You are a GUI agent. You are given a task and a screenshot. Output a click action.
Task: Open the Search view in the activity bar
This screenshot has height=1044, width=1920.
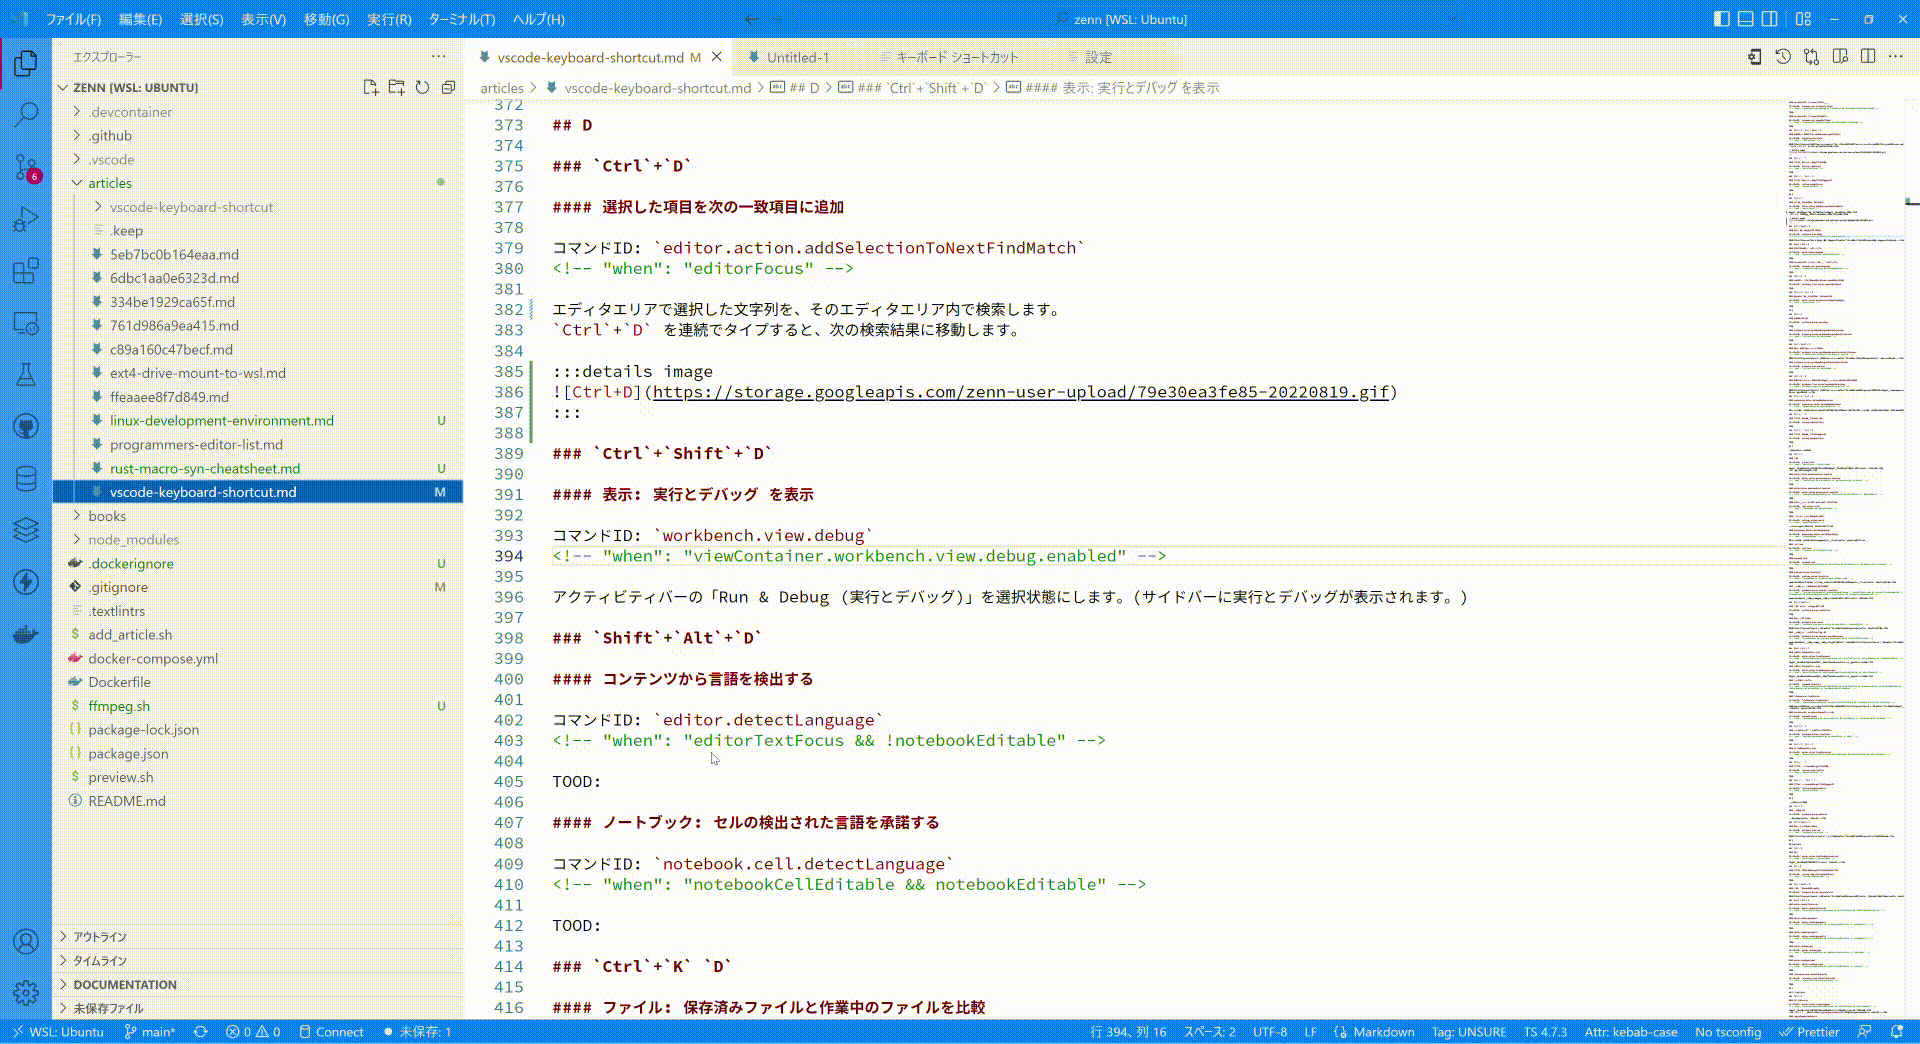(26, 114)
